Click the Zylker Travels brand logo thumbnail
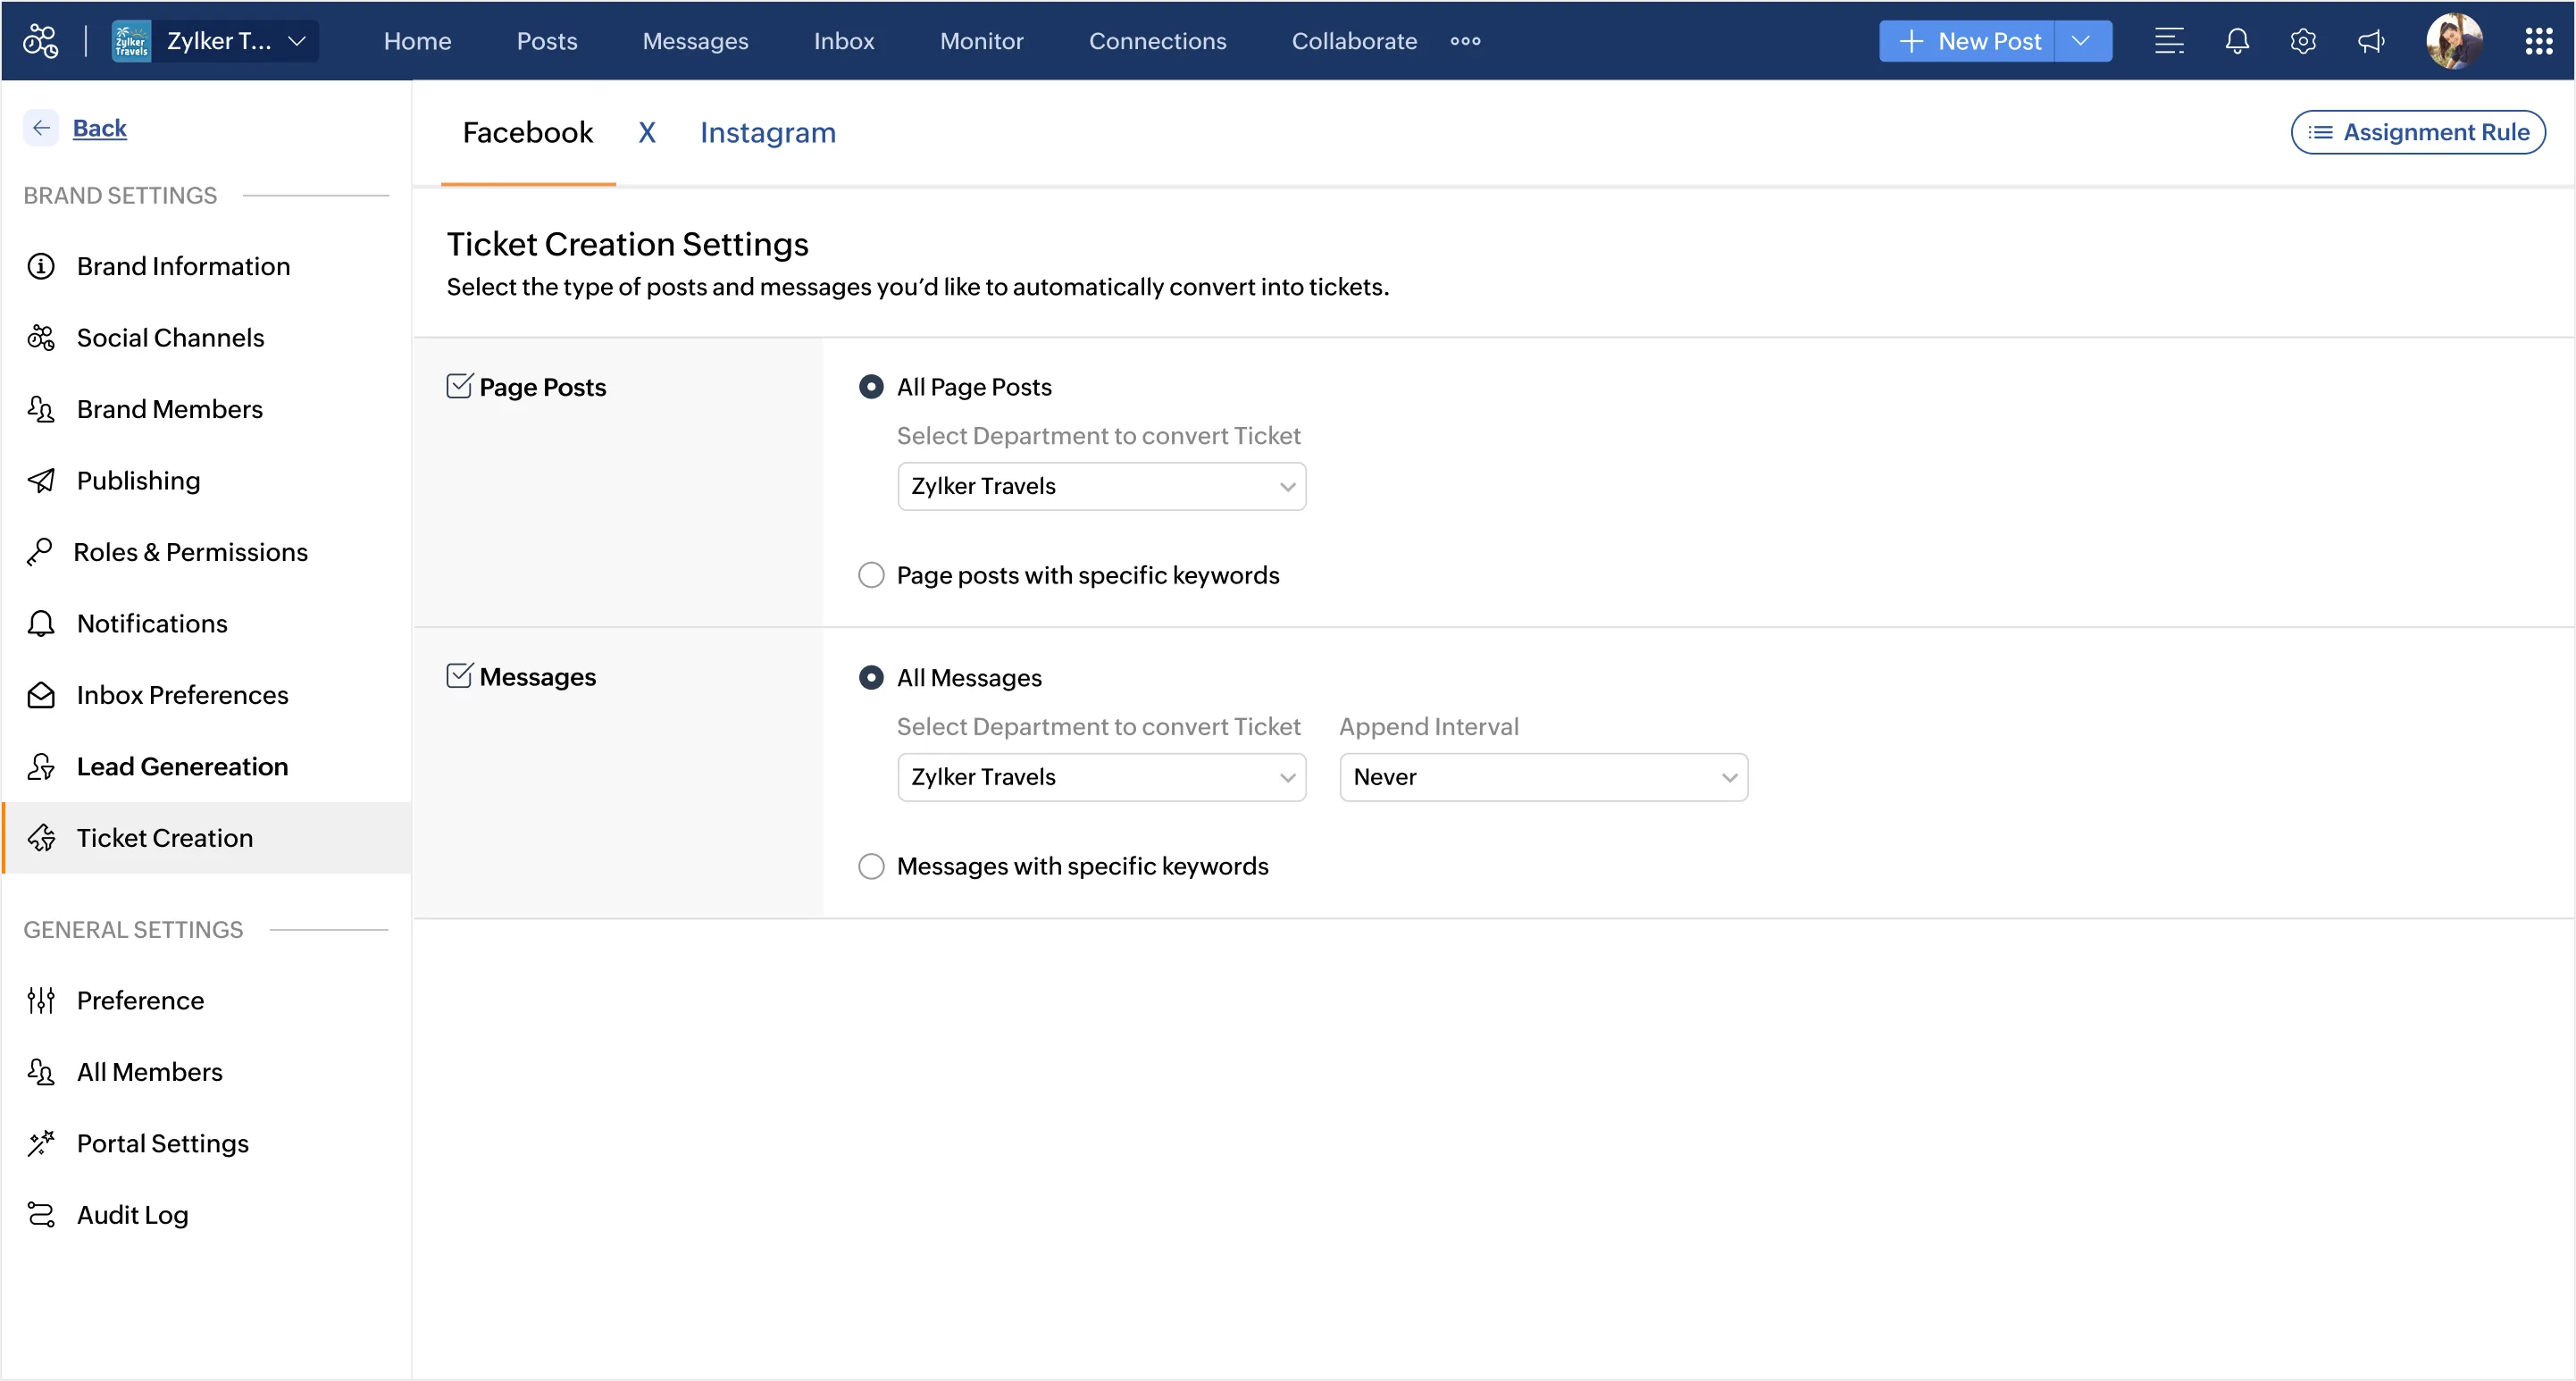Screen dimensions: 2576x1381 pos(131,41)
